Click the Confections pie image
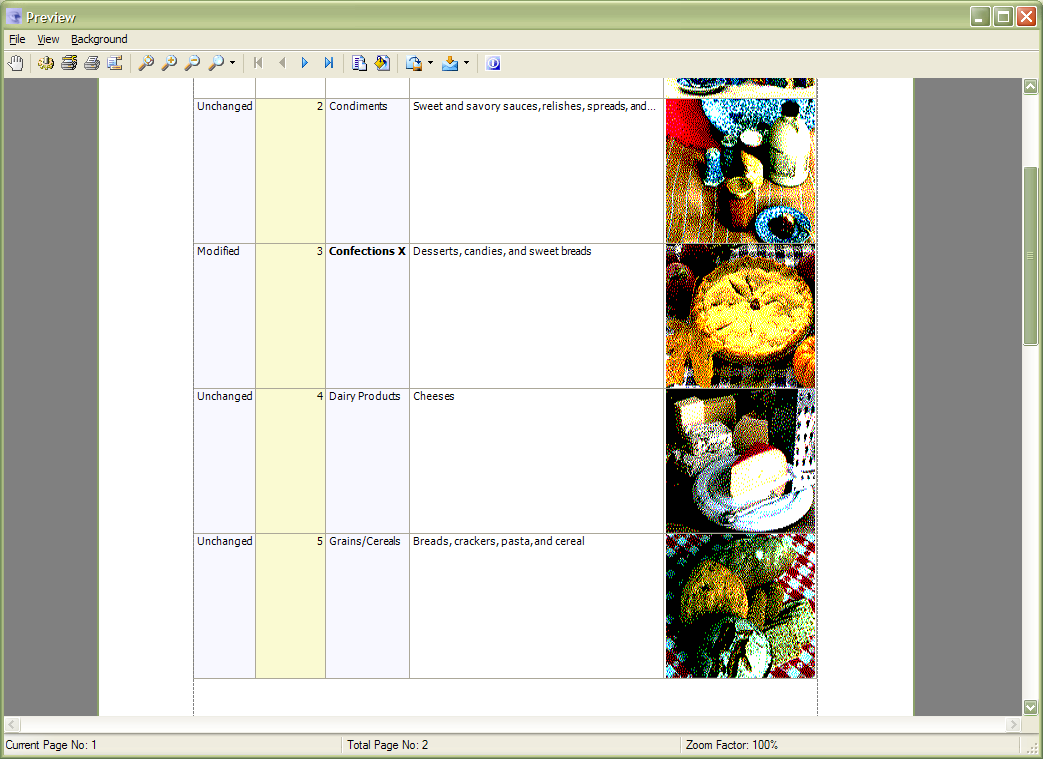This screenshot has height=759, width=1043. coord(740,316)
